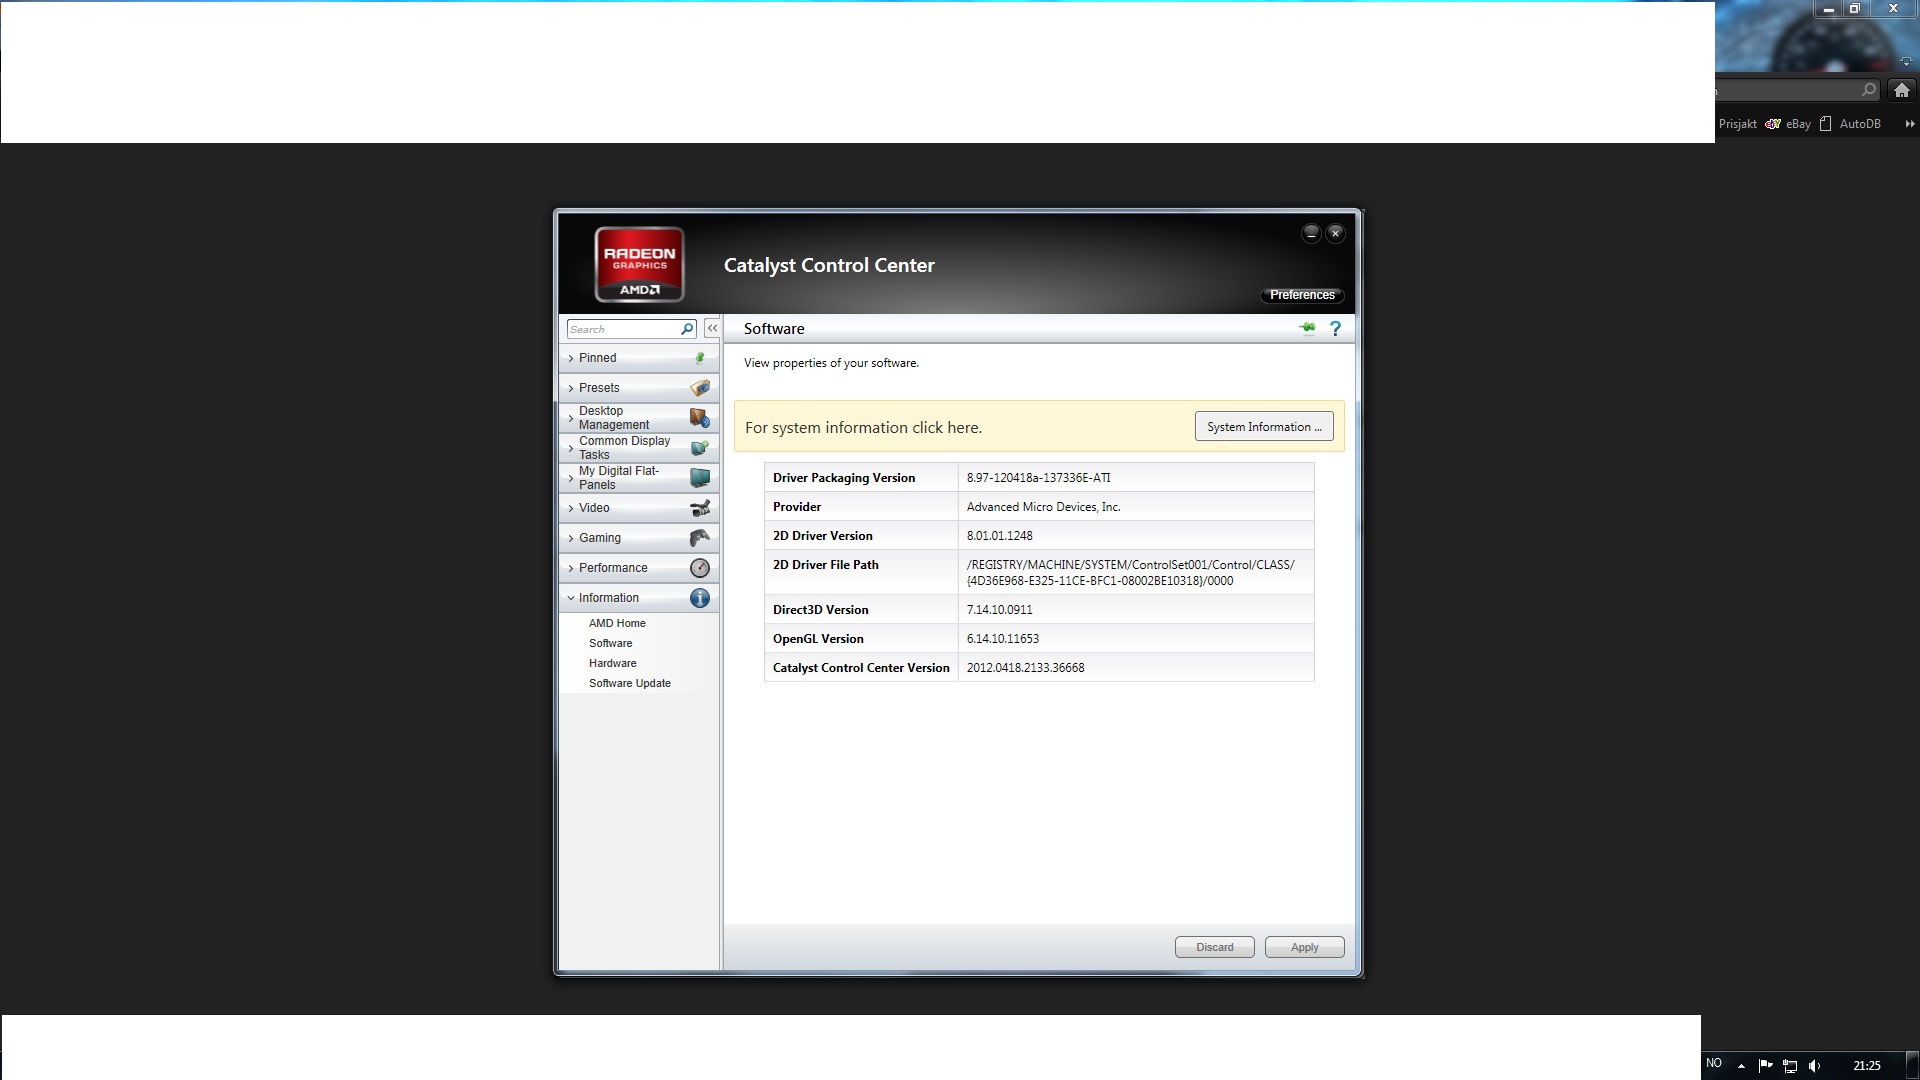Click the green pin page icon
1920x1080 pixels.
pyautogui.click(x=1307, y=328)
